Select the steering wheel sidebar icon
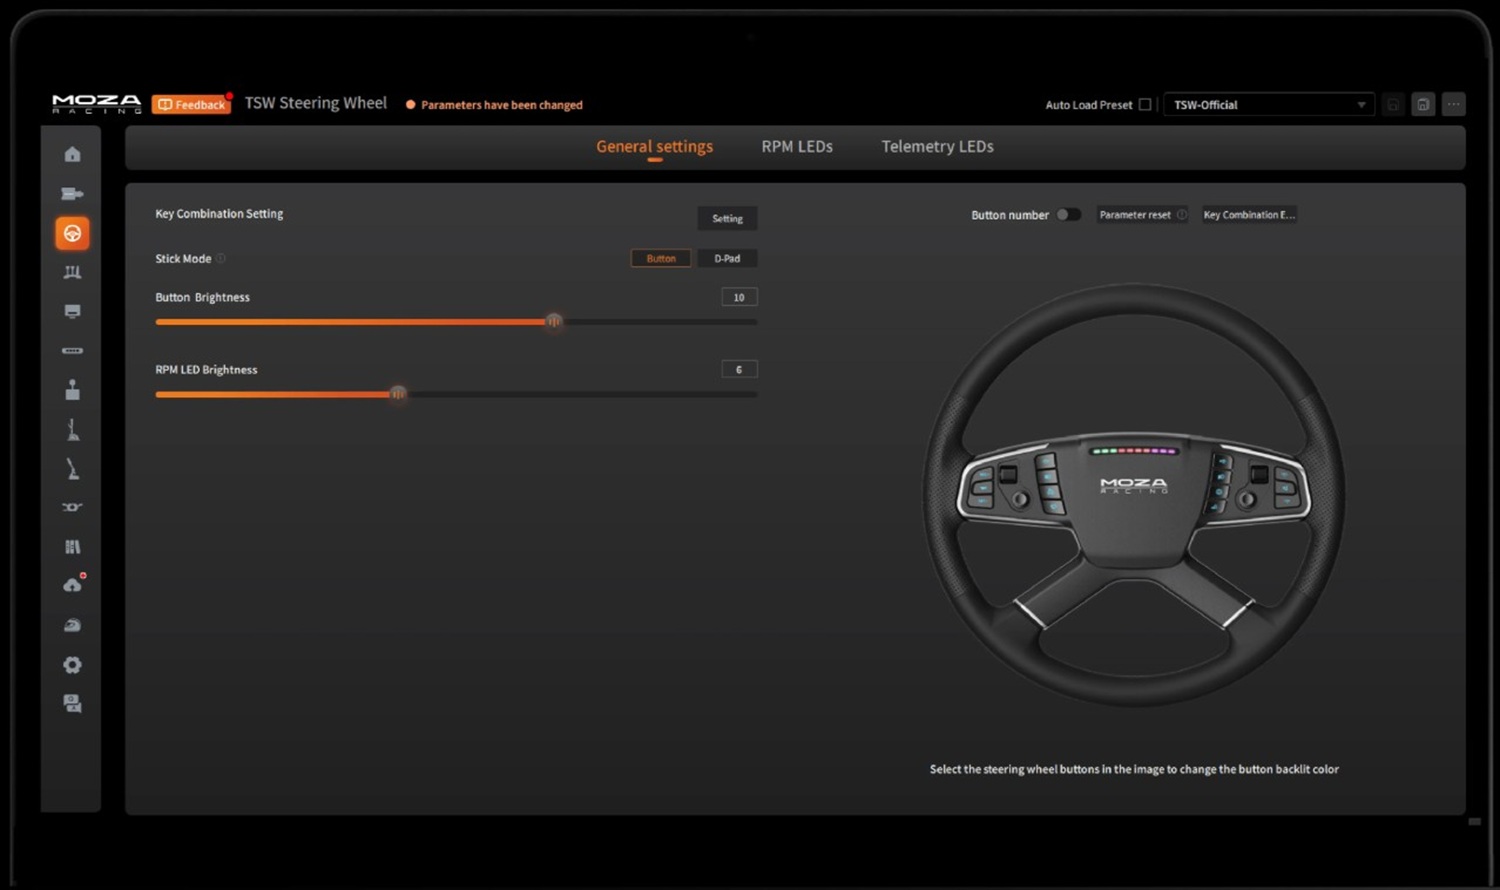Viewport: 1500px width, 890px height. 72,233
